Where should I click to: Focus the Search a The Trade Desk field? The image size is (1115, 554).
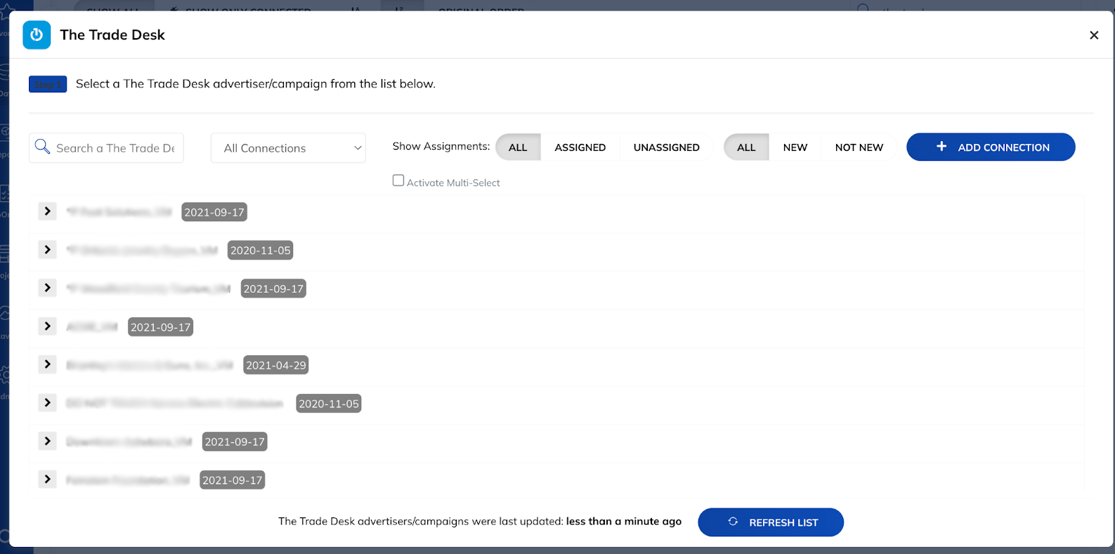106,148
